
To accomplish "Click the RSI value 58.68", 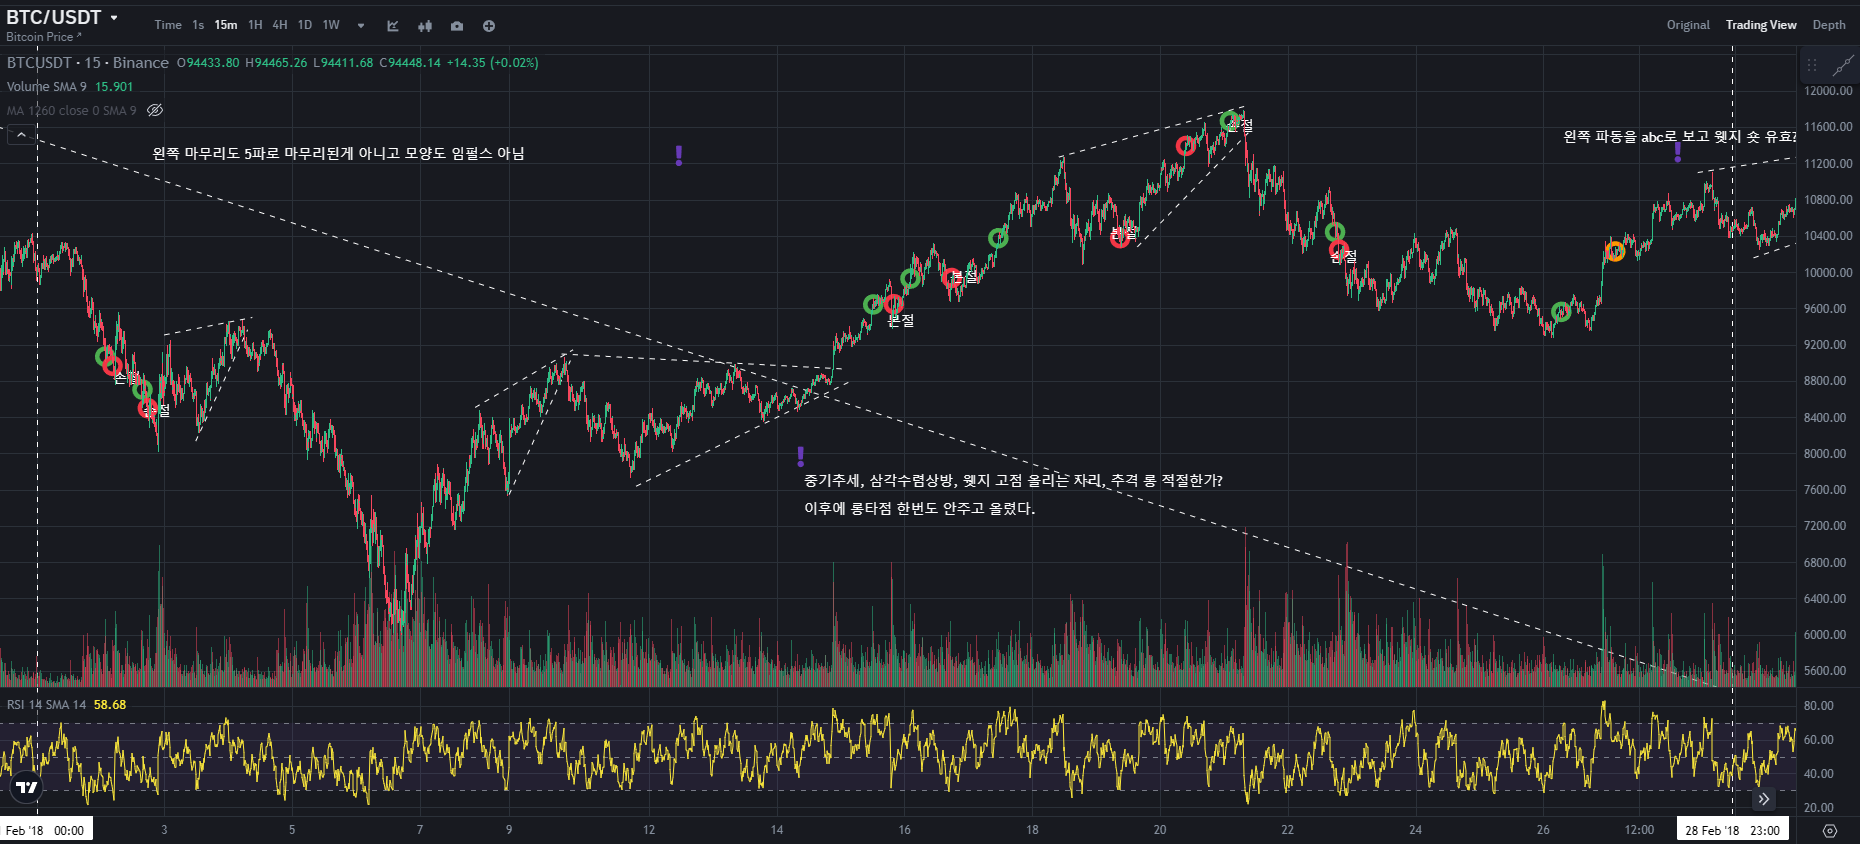I will tap(110, 705).
